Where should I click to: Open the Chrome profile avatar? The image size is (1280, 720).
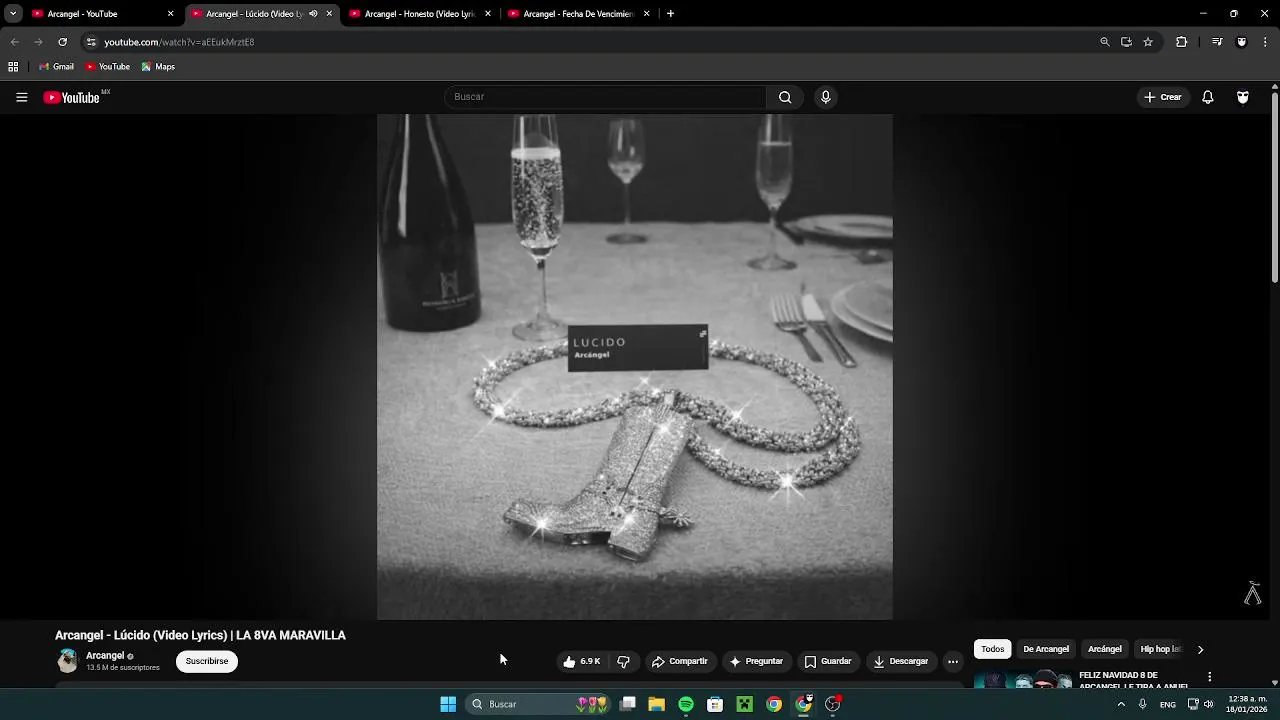pos(1242,42)
